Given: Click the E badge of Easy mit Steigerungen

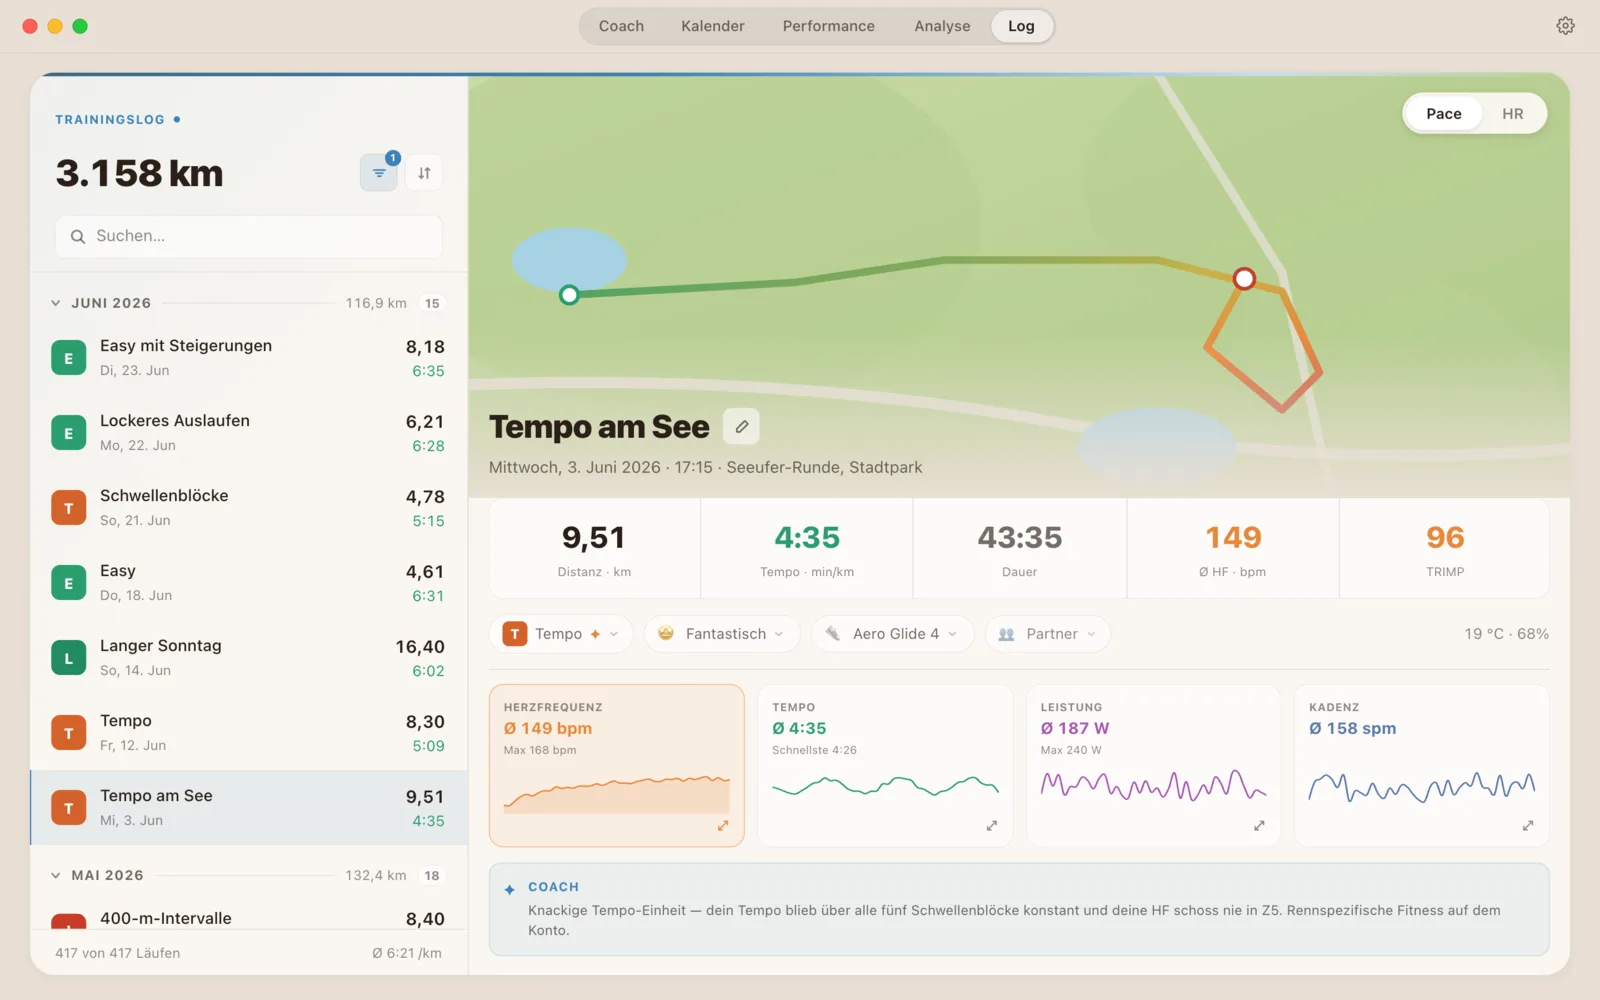Looking at the screenshot, I should click(x=68, y=358).
